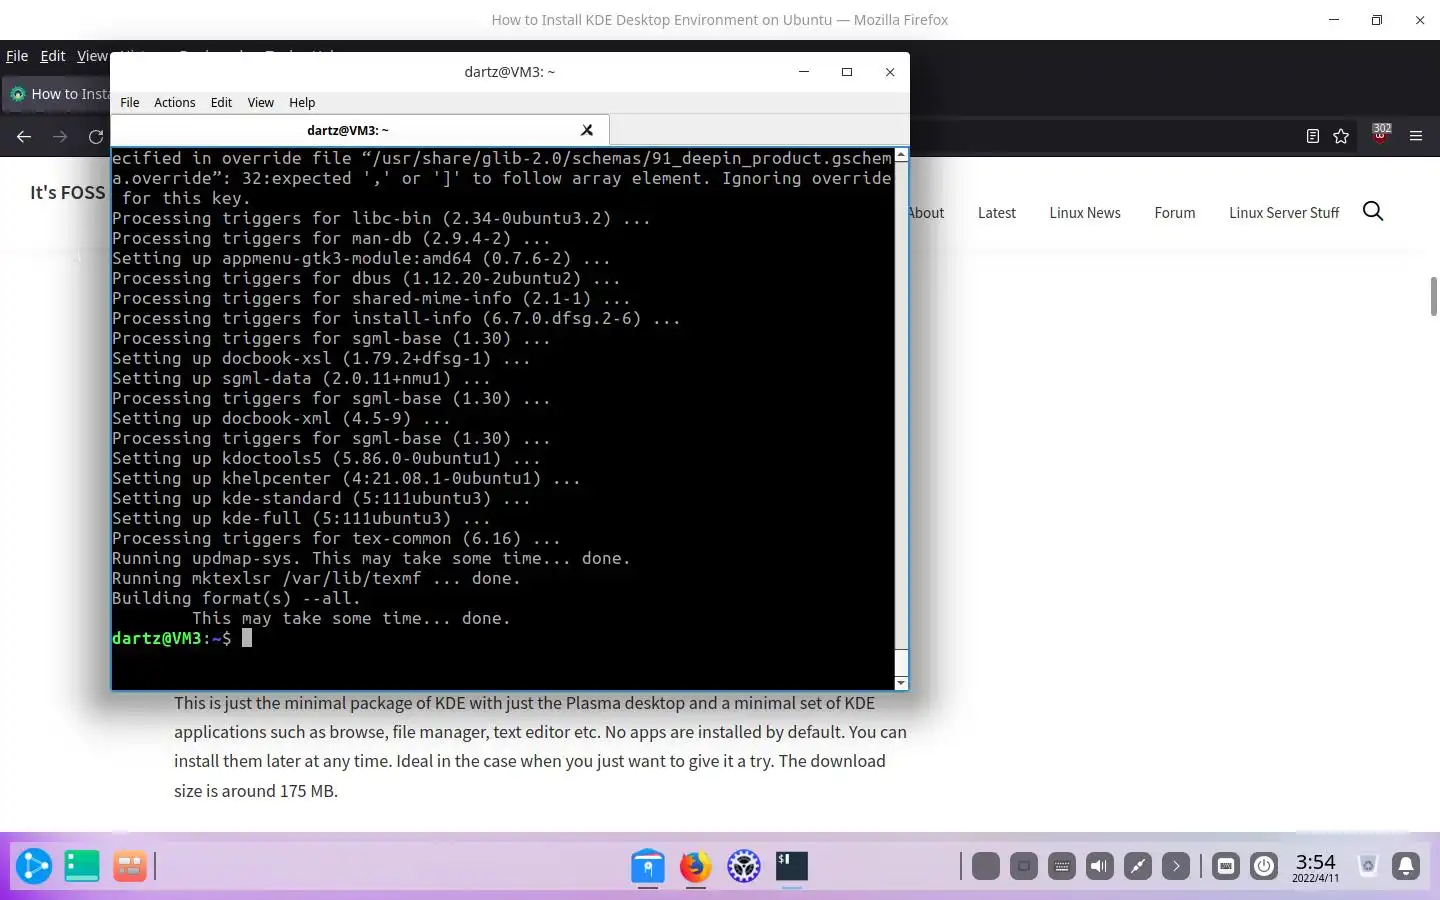Open Firefox File menu
Image resolution: width=1440 pixels, height=900 pixels.
(17, 56)
